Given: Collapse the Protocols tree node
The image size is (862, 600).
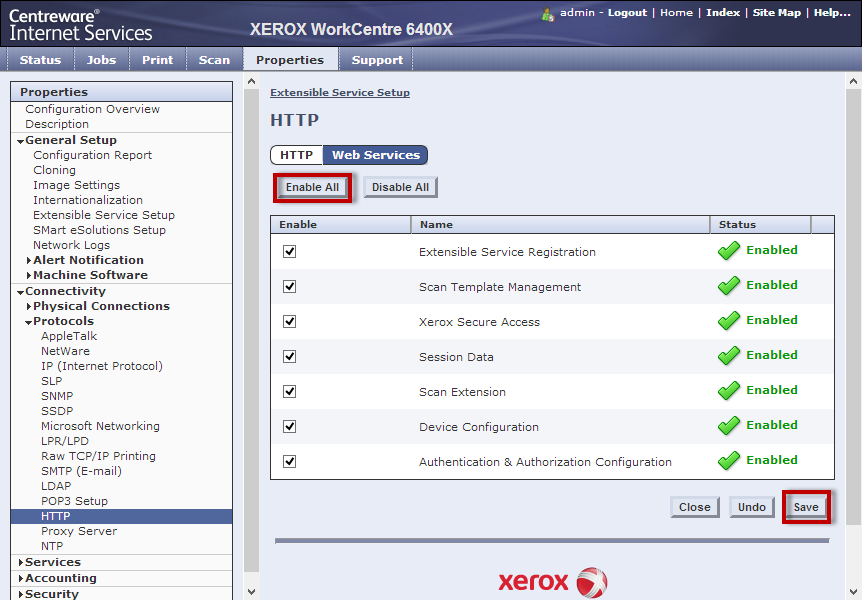Looking at the screenshot, I should (x=29, y=322).
